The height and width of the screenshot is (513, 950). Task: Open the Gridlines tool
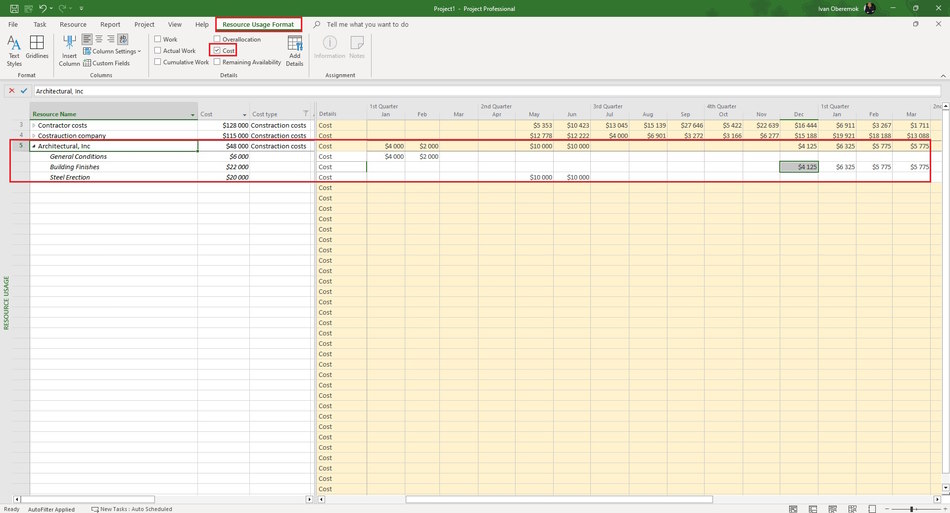click(x=37, y=48)
